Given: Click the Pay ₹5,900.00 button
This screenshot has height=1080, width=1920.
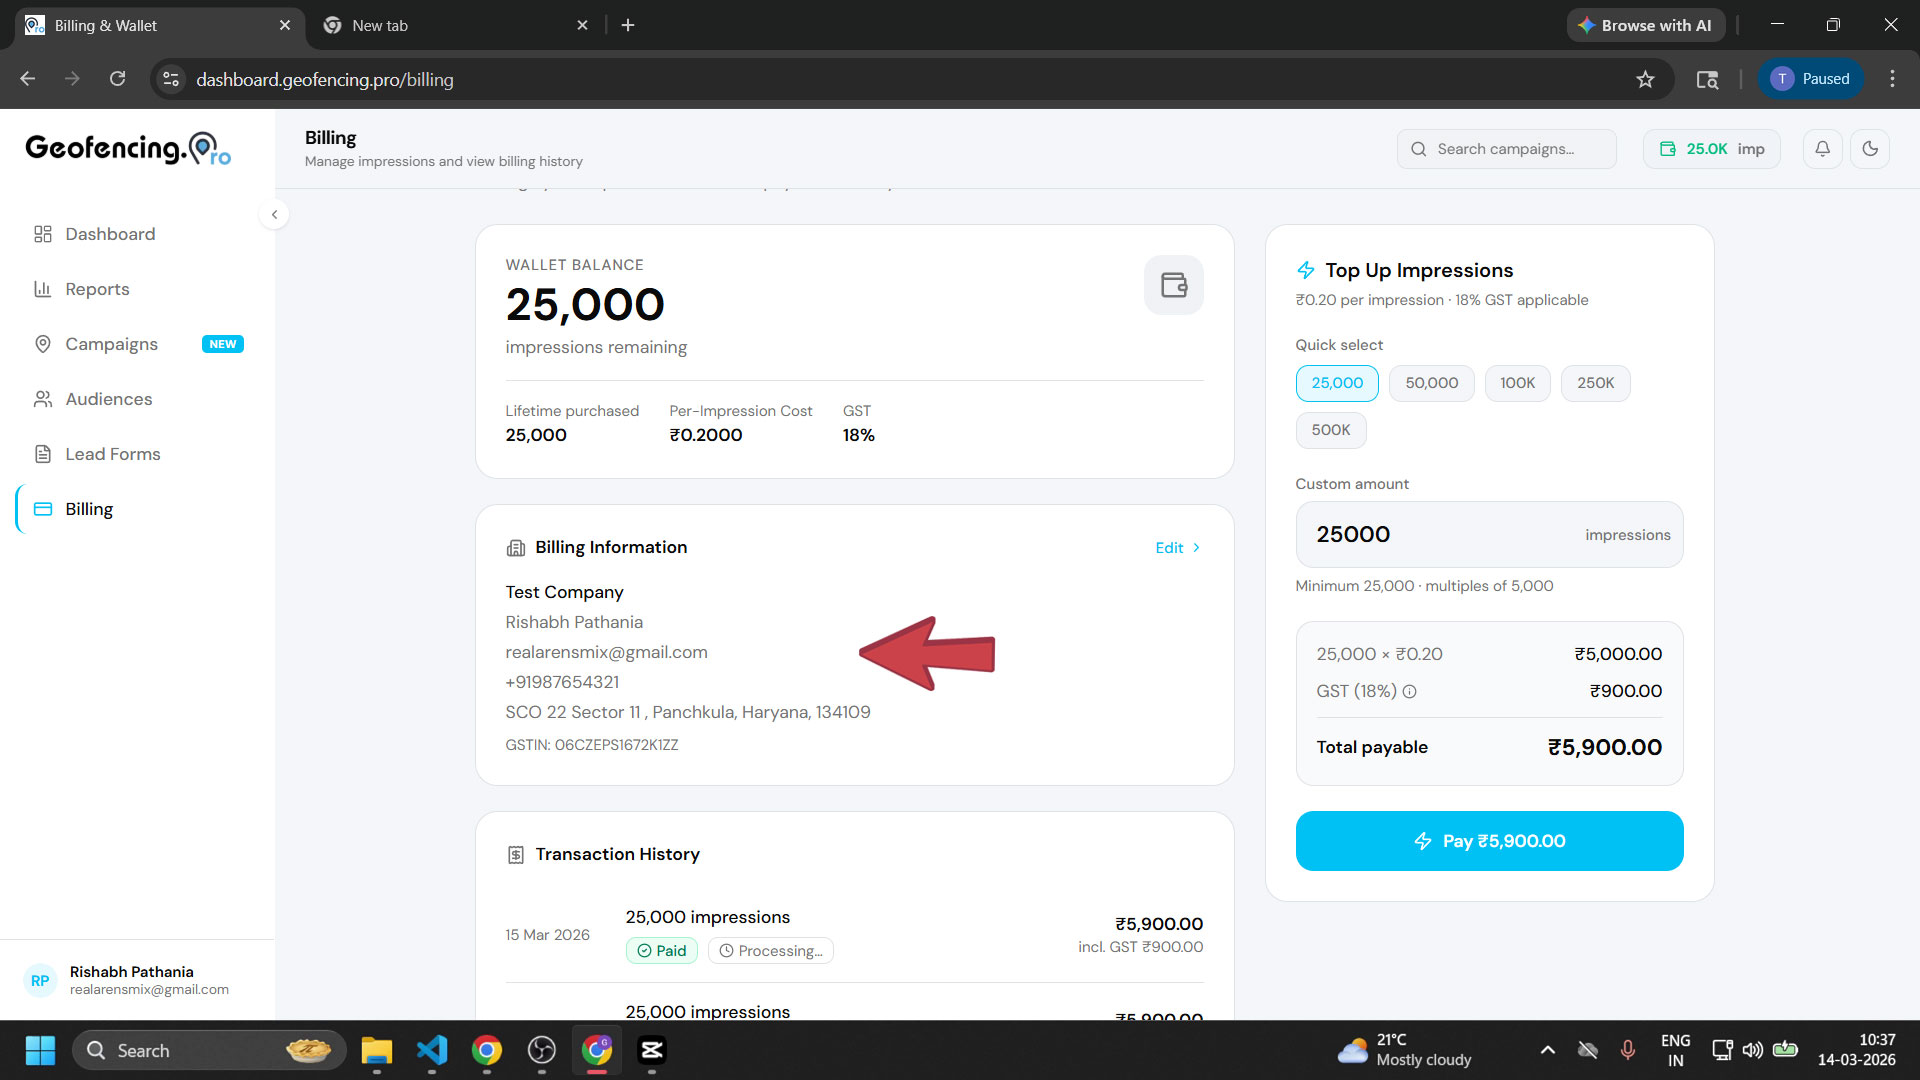Looking at the screenshot, I should click(1489, 841).
